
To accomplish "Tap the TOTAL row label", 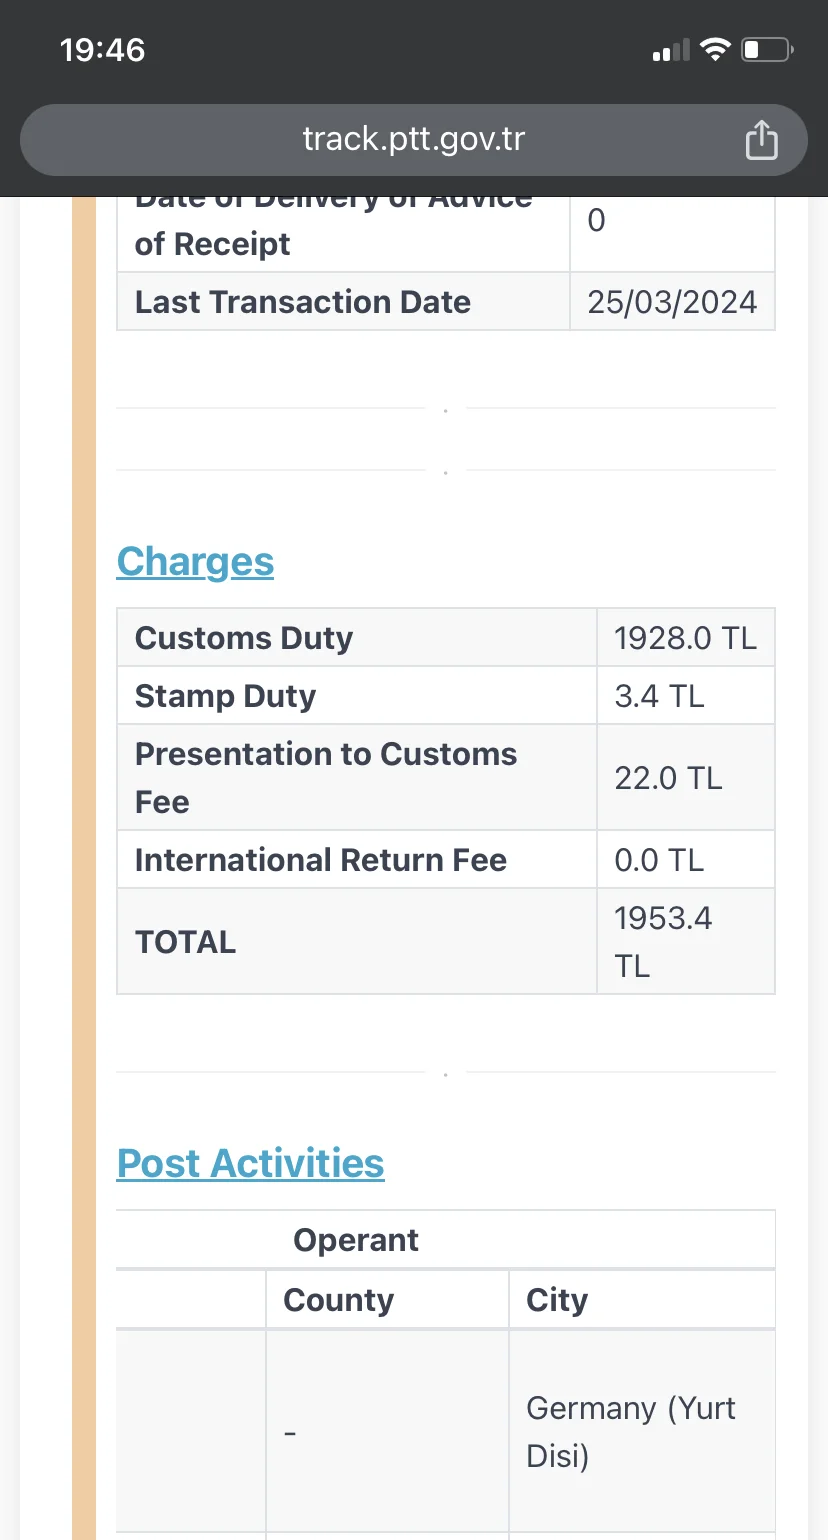I will pyautogui.click(x=185, y=942).
